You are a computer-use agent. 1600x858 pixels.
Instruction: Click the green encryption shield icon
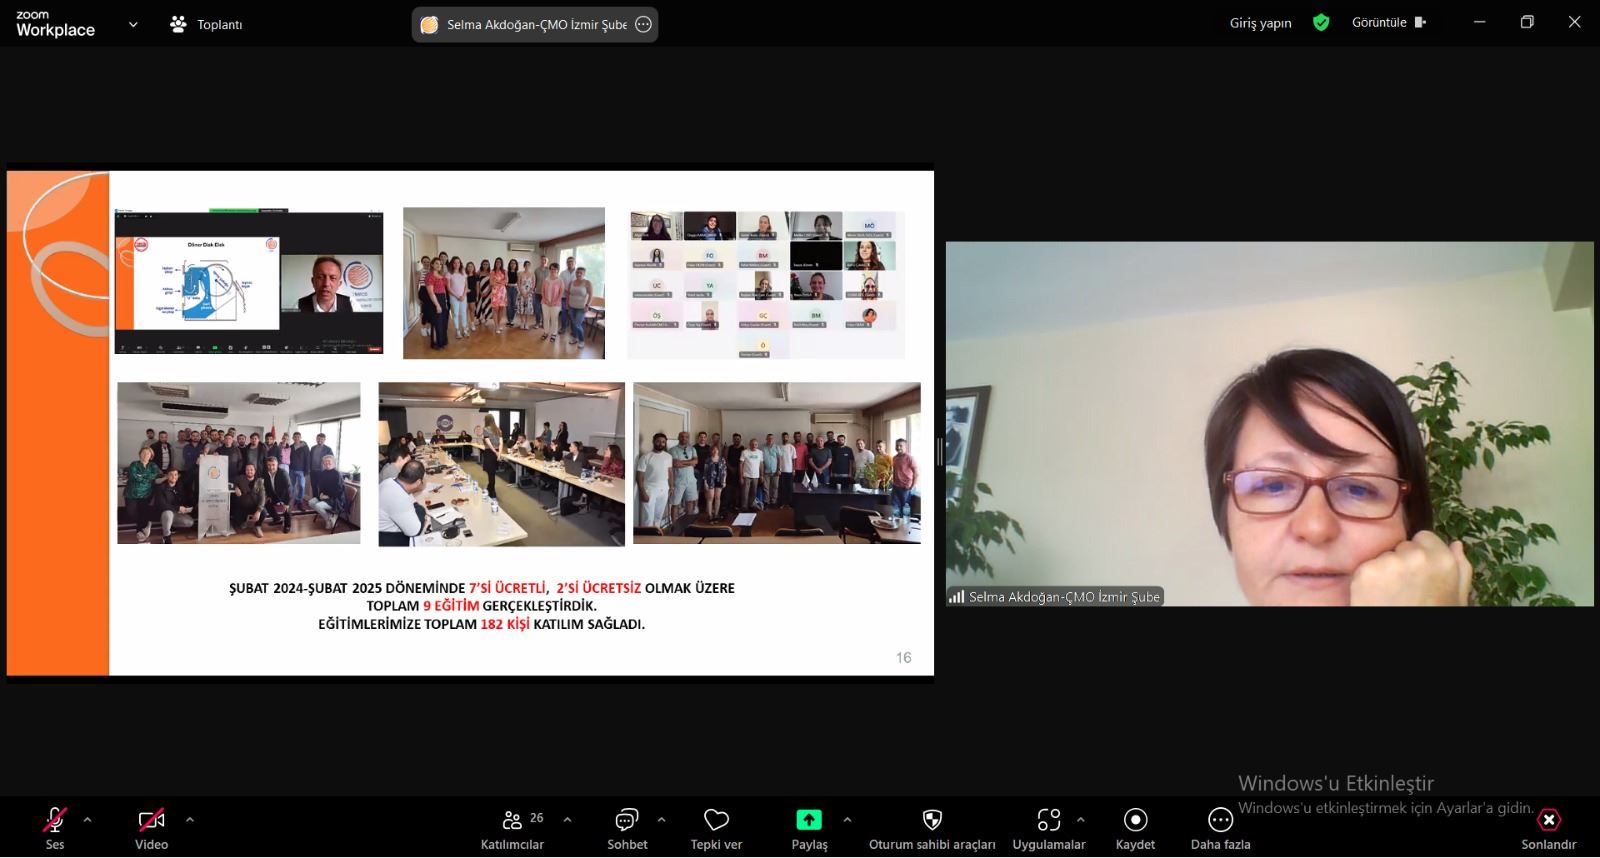pyautogui.click(x=1321, y=22)
